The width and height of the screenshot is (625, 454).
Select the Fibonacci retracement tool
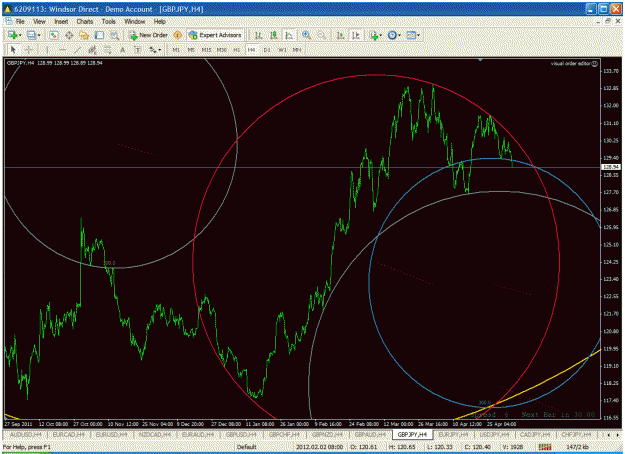(x=108, y=50)
